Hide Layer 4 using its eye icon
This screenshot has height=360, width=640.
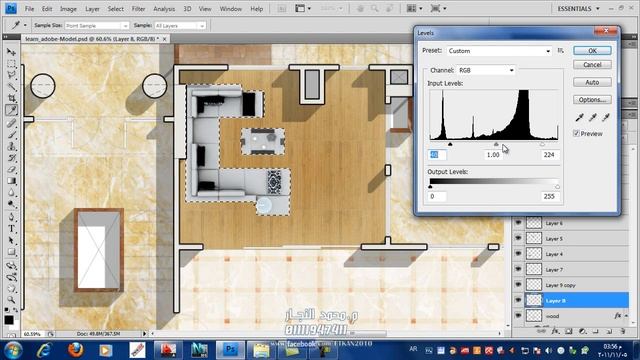[x=518, y=254]
